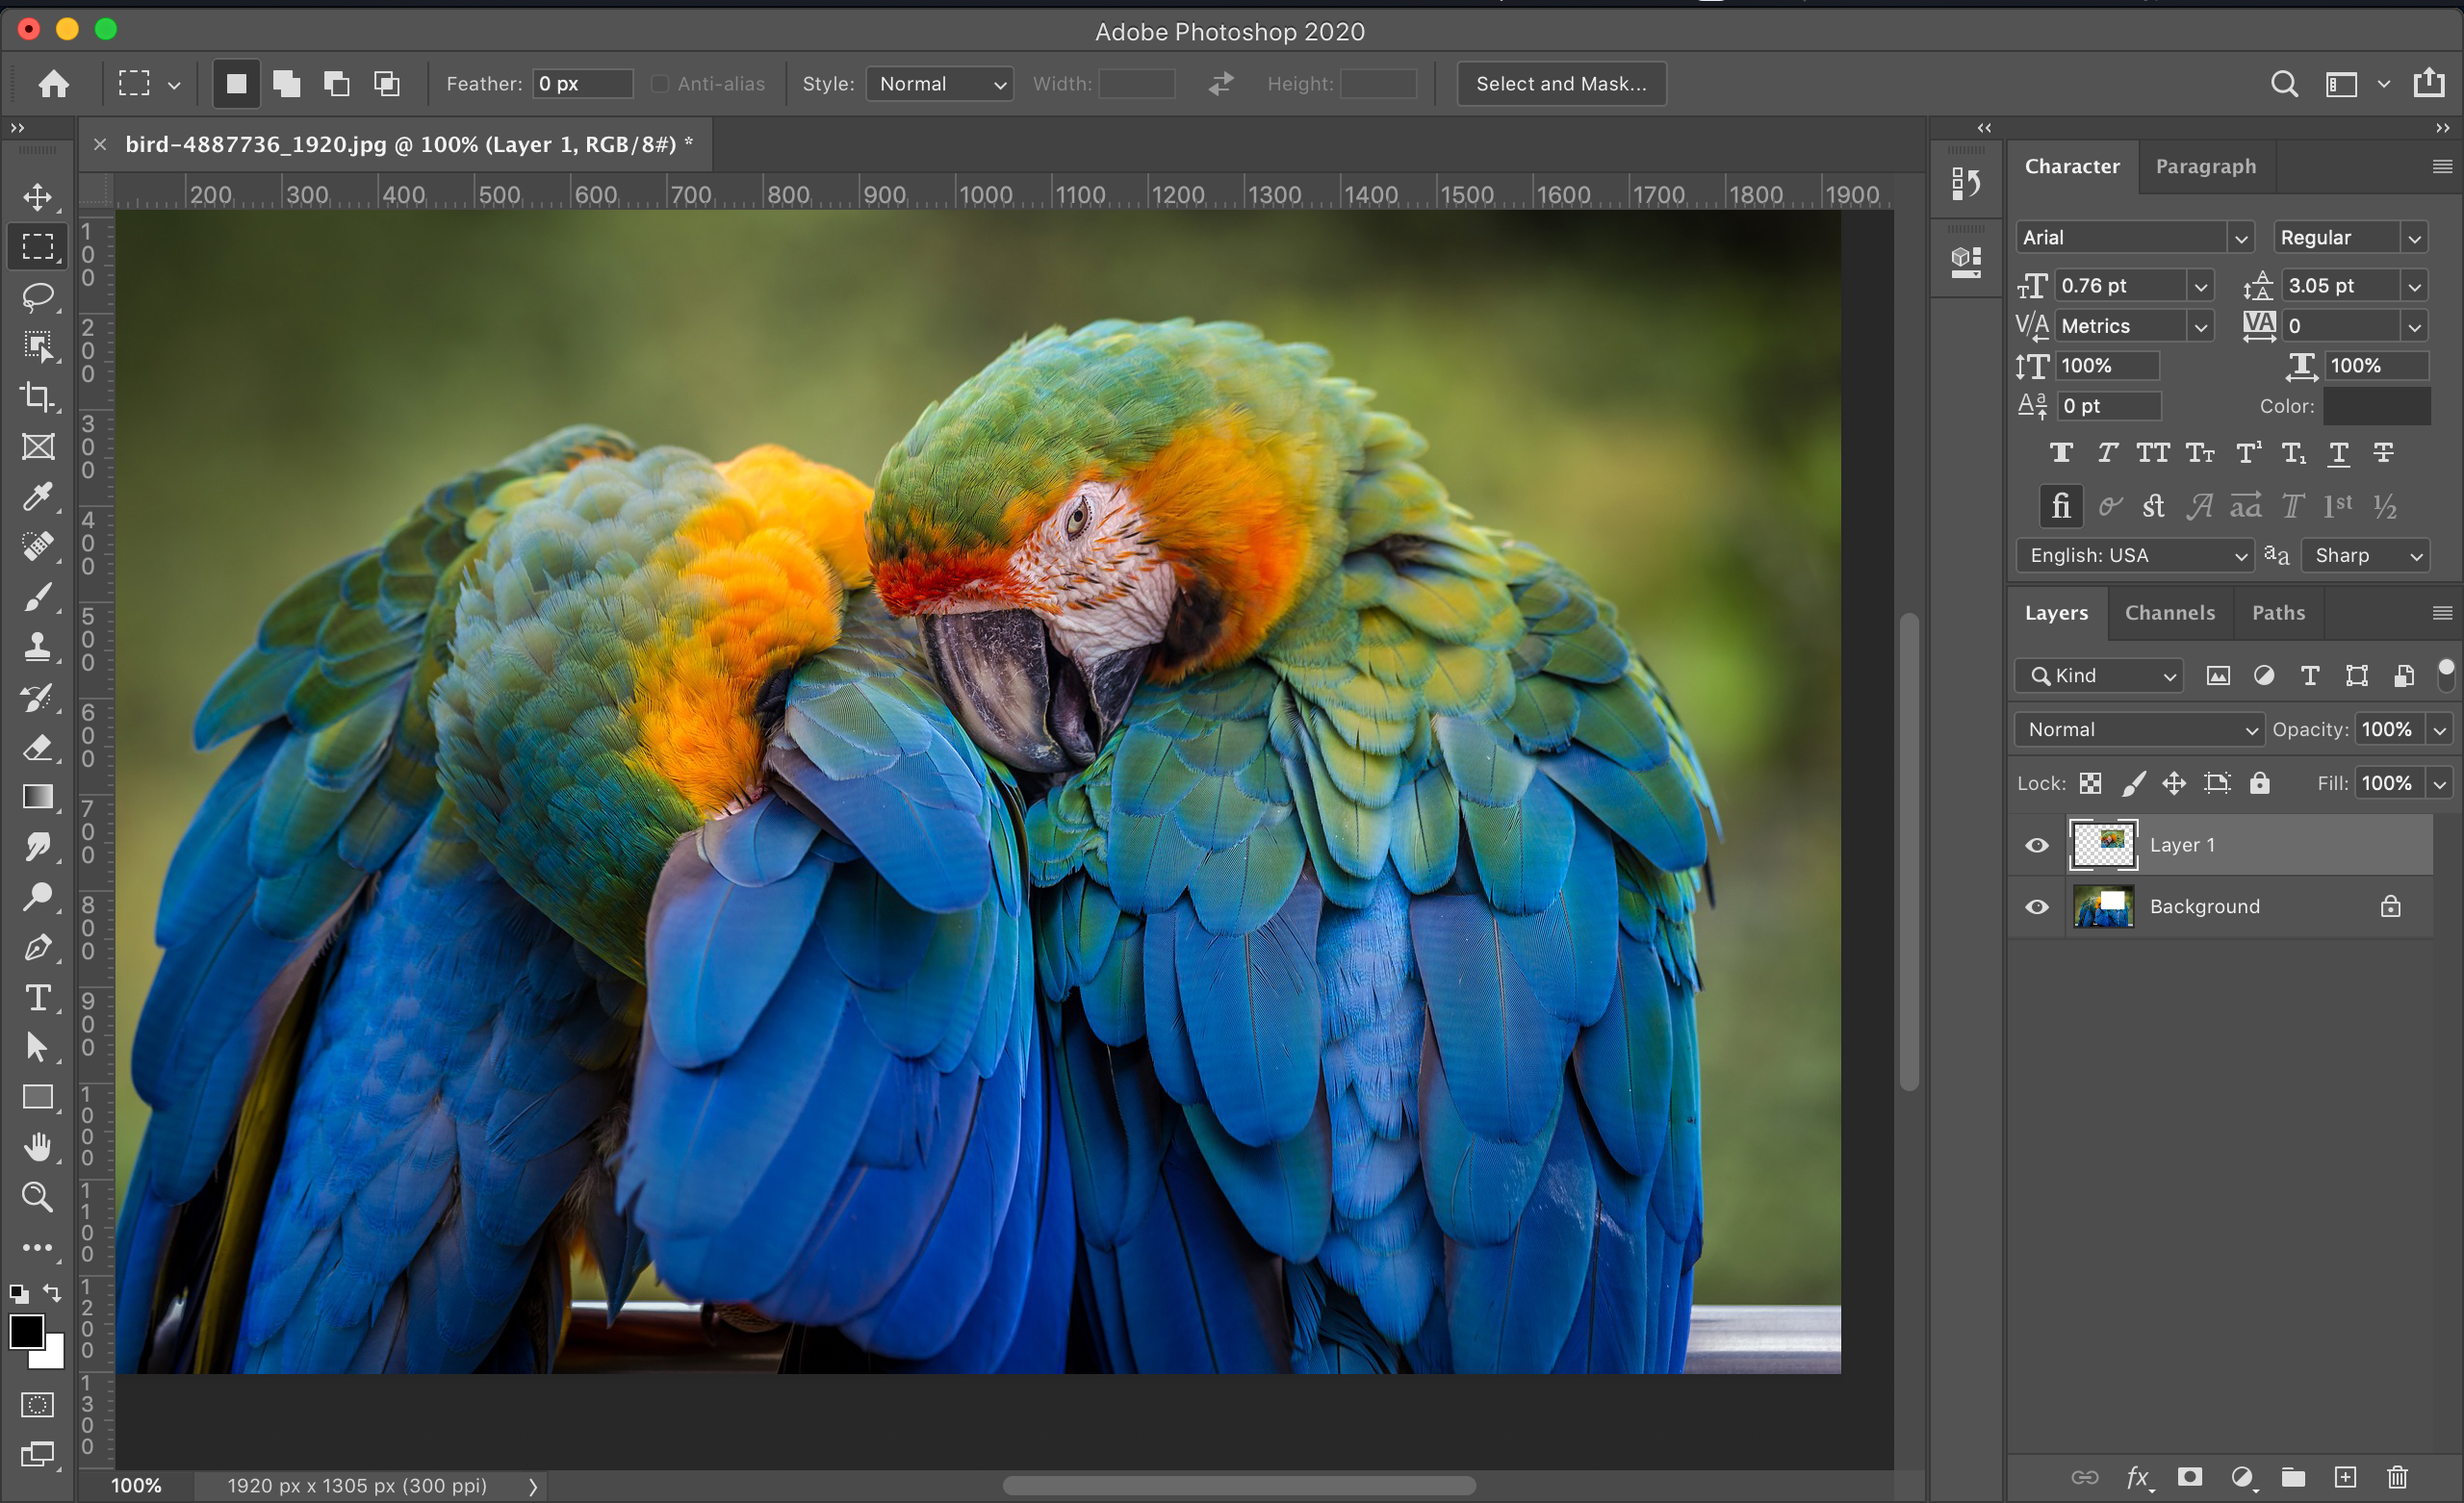Click the Home button

pos(54,84)
